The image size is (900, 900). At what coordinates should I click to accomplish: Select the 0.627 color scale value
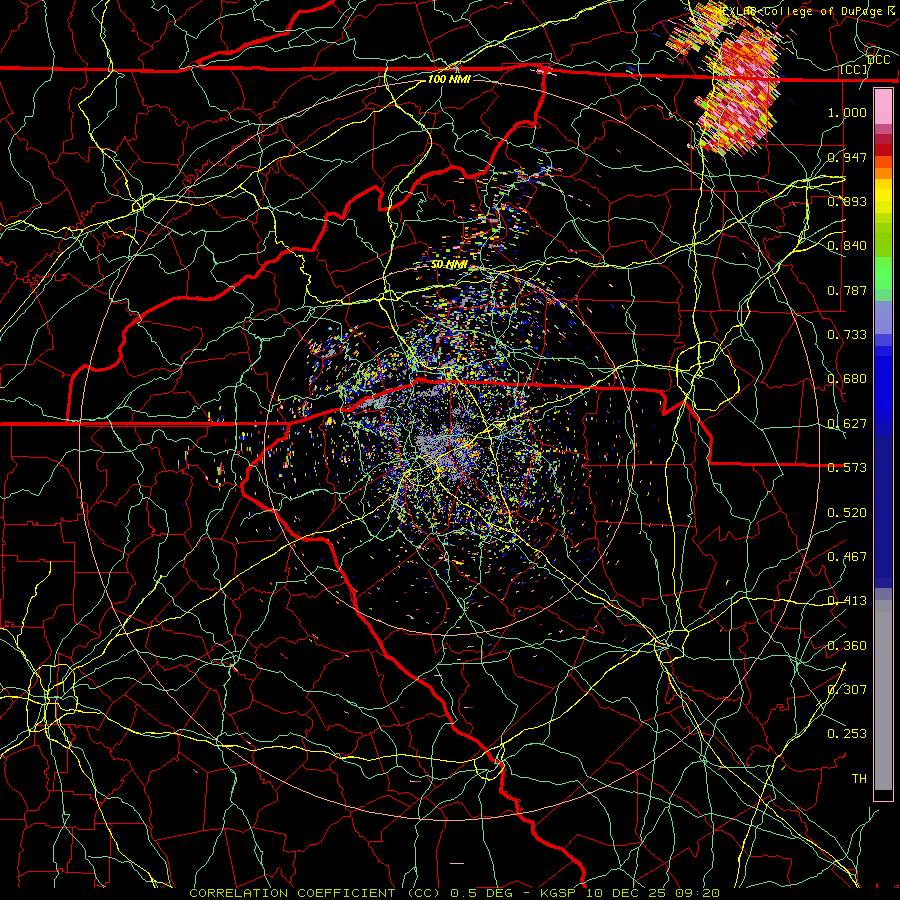pos(847,424)
